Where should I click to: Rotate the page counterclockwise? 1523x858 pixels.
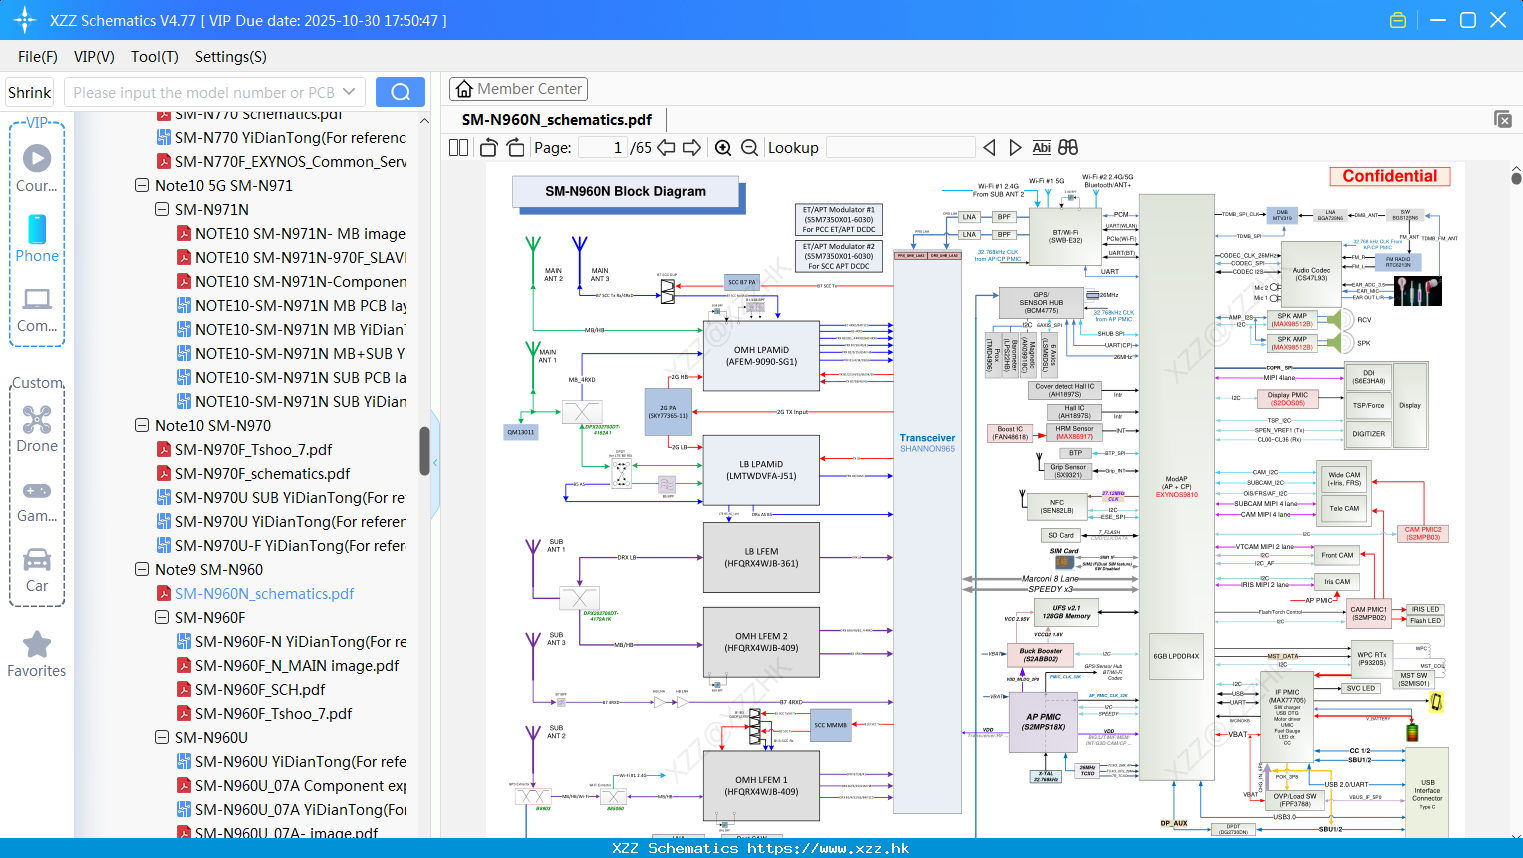tap(489, 148)
